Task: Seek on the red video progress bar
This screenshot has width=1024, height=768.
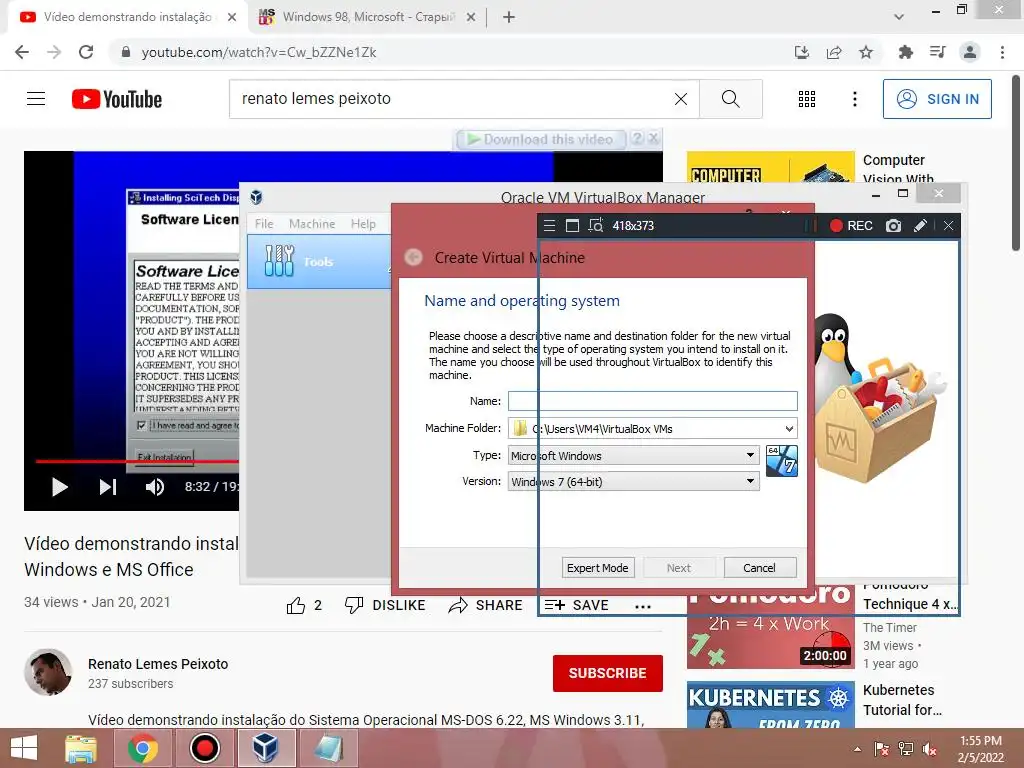Action: (137, 462)
